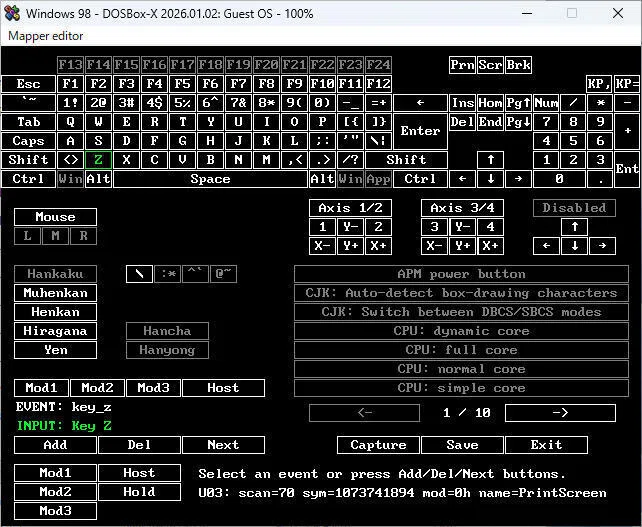Select the Hom (Home) key
This screenshot has width=642, height=527.
[x=491, y=102]
